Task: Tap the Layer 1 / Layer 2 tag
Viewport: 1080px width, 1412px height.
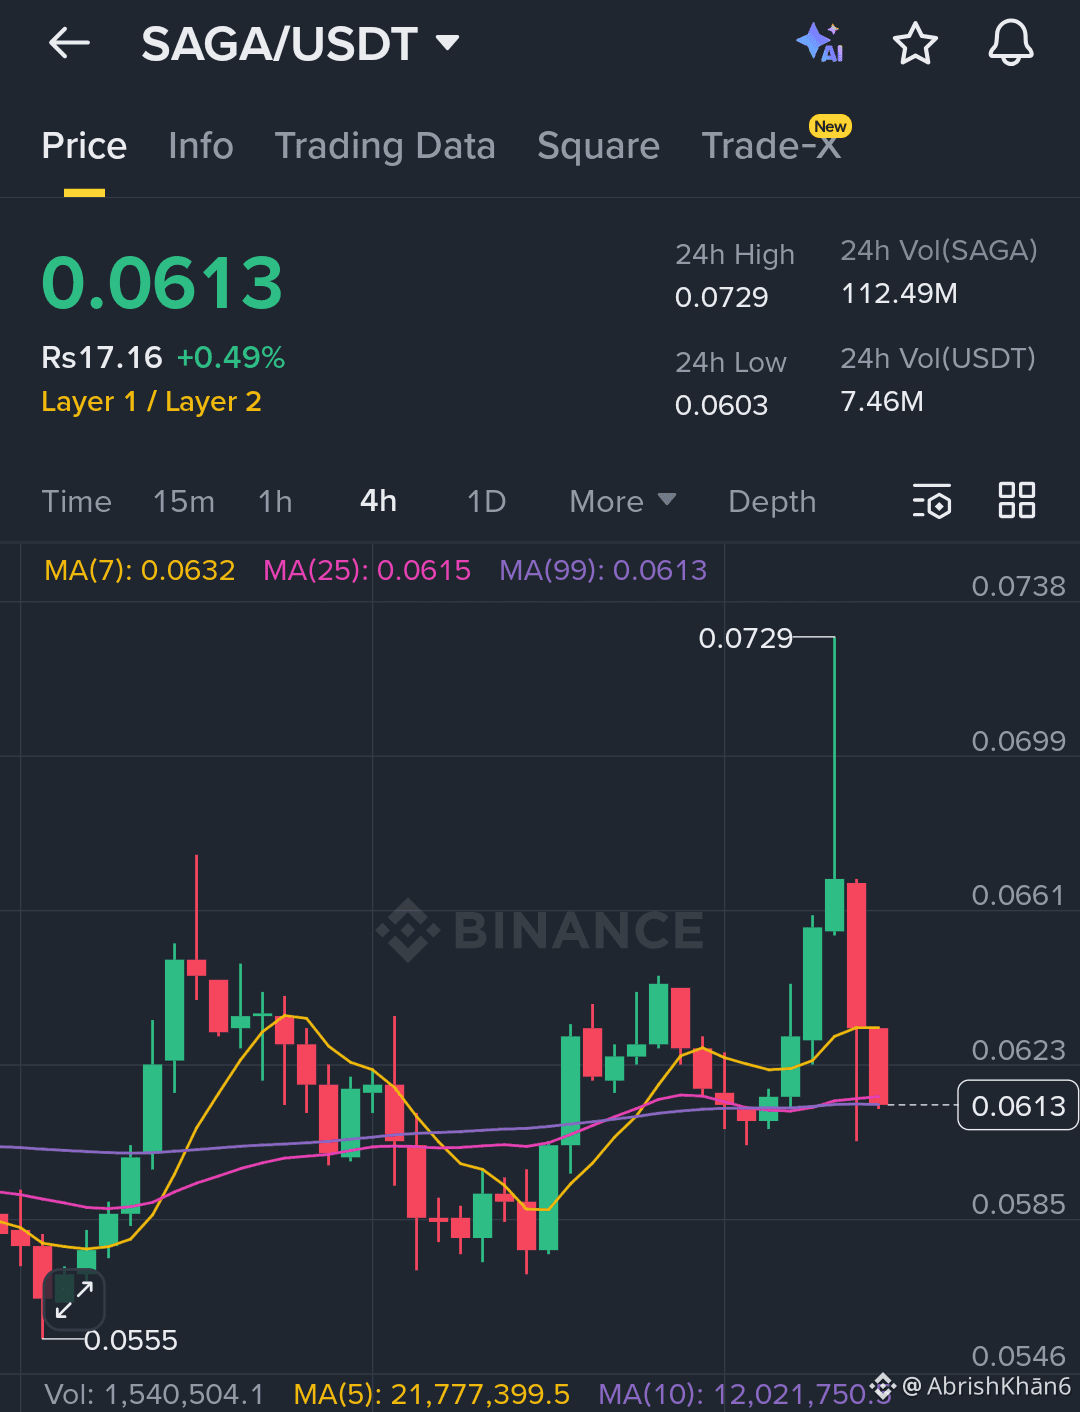Action: (x=151, y=401)
